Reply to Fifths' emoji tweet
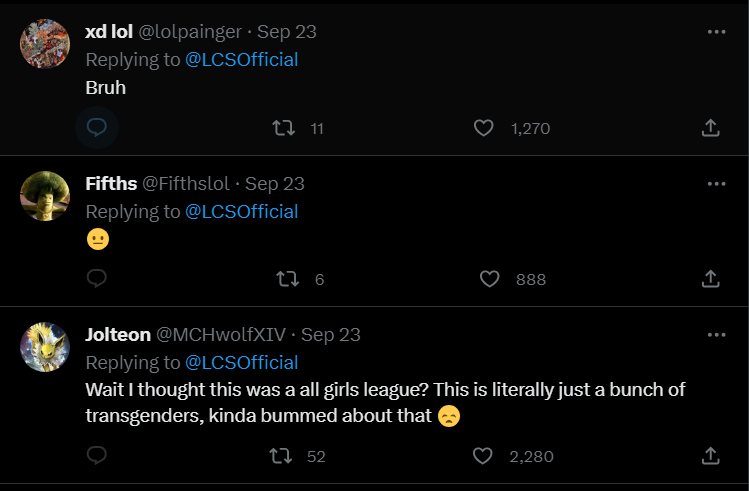This screenshot has width=749, height=491. coord(97,279)
